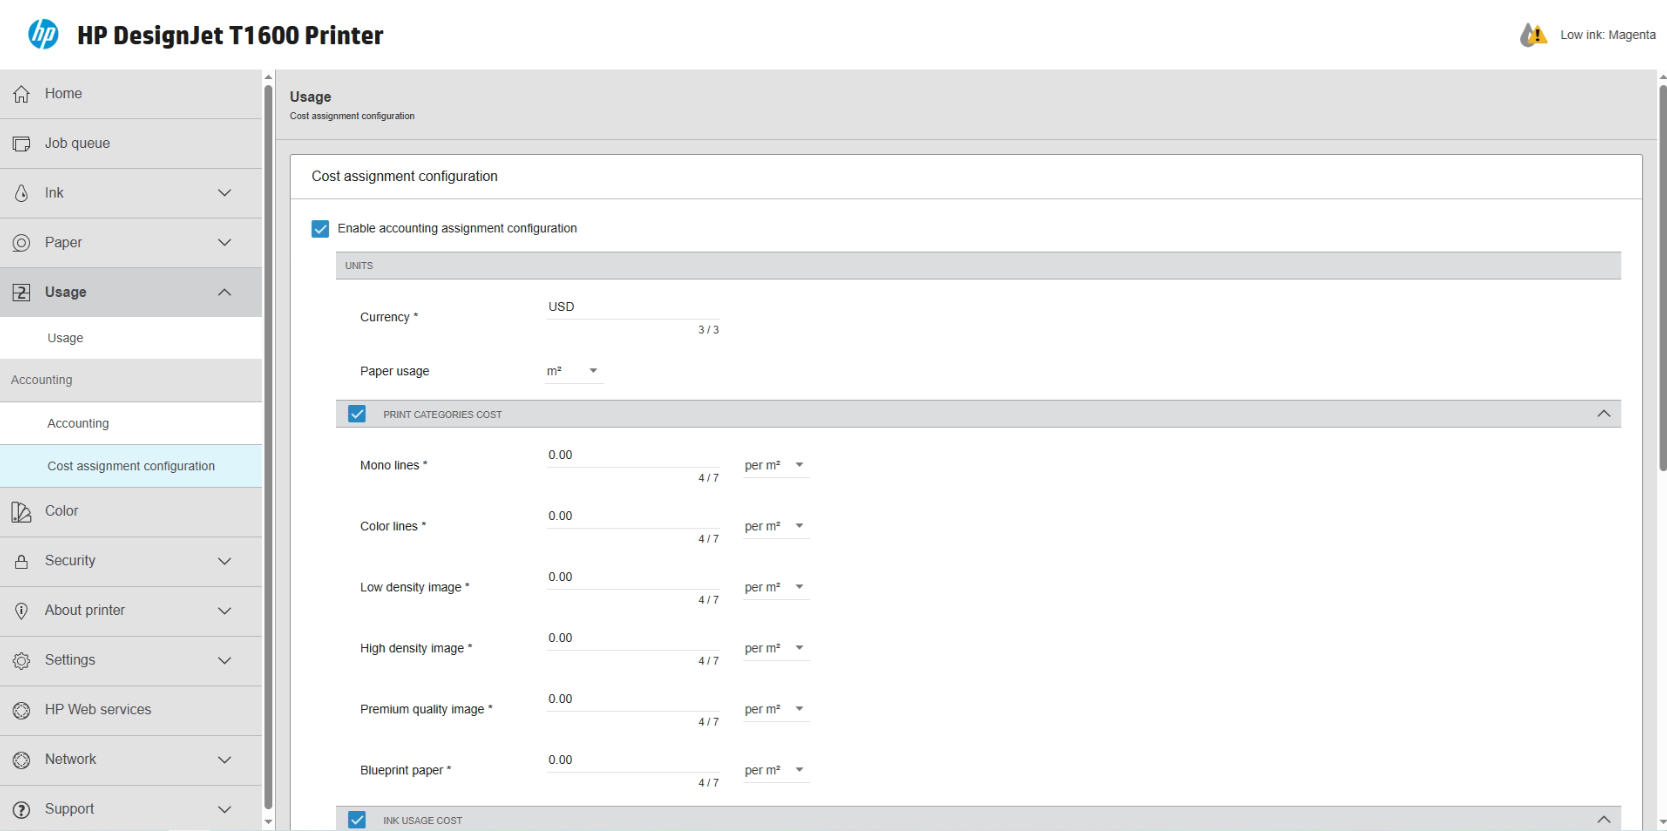Click the Premium quality image cost field

[x=632, y=699]
